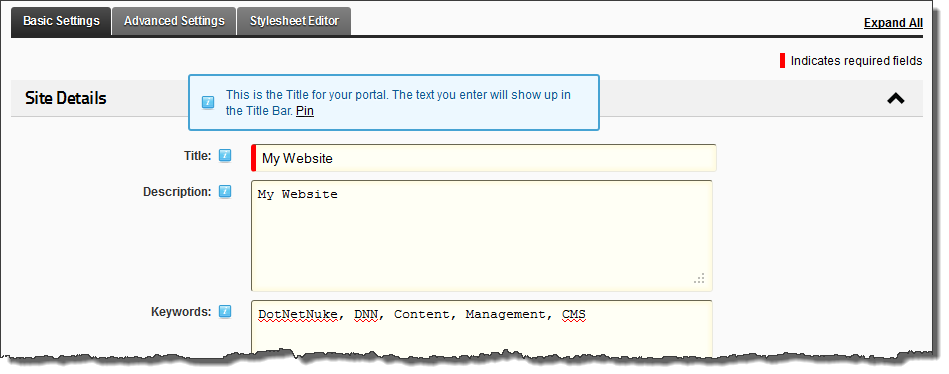Click into the Title text field
Viewport: 949px width, 374px height.
pos(484,158)
